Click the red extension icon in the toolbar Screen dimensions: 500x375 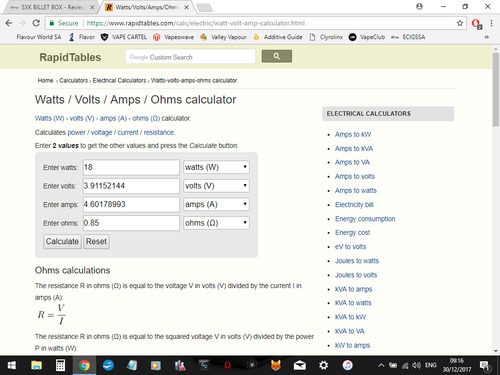pos(476,24)
